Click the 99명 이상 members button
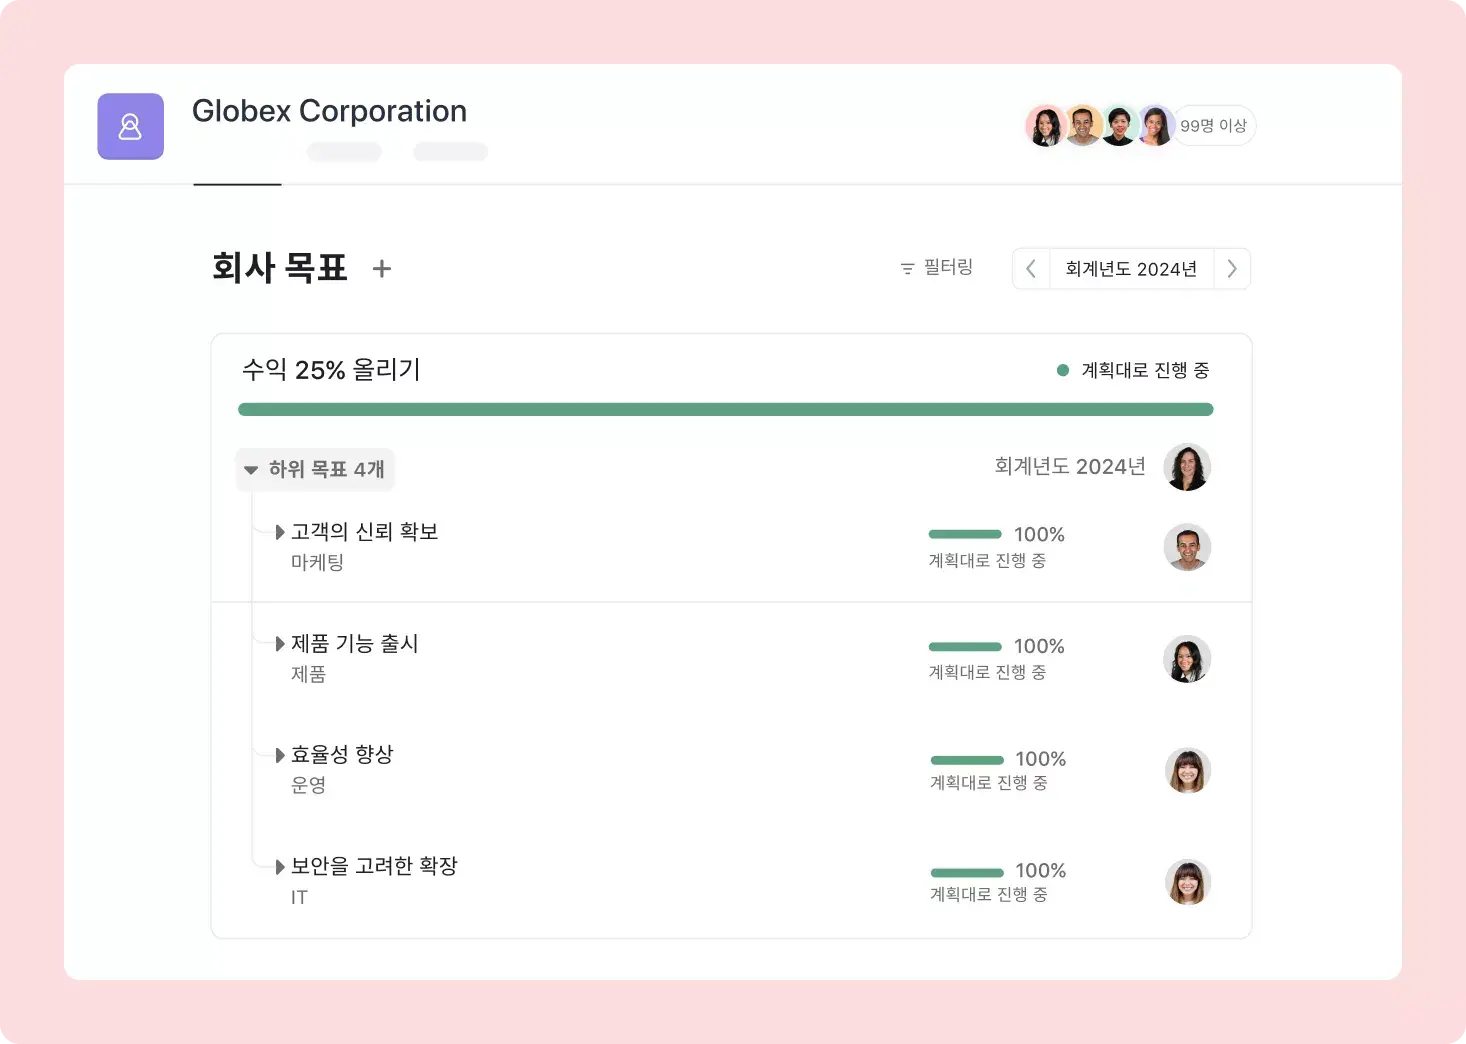 1214,125
